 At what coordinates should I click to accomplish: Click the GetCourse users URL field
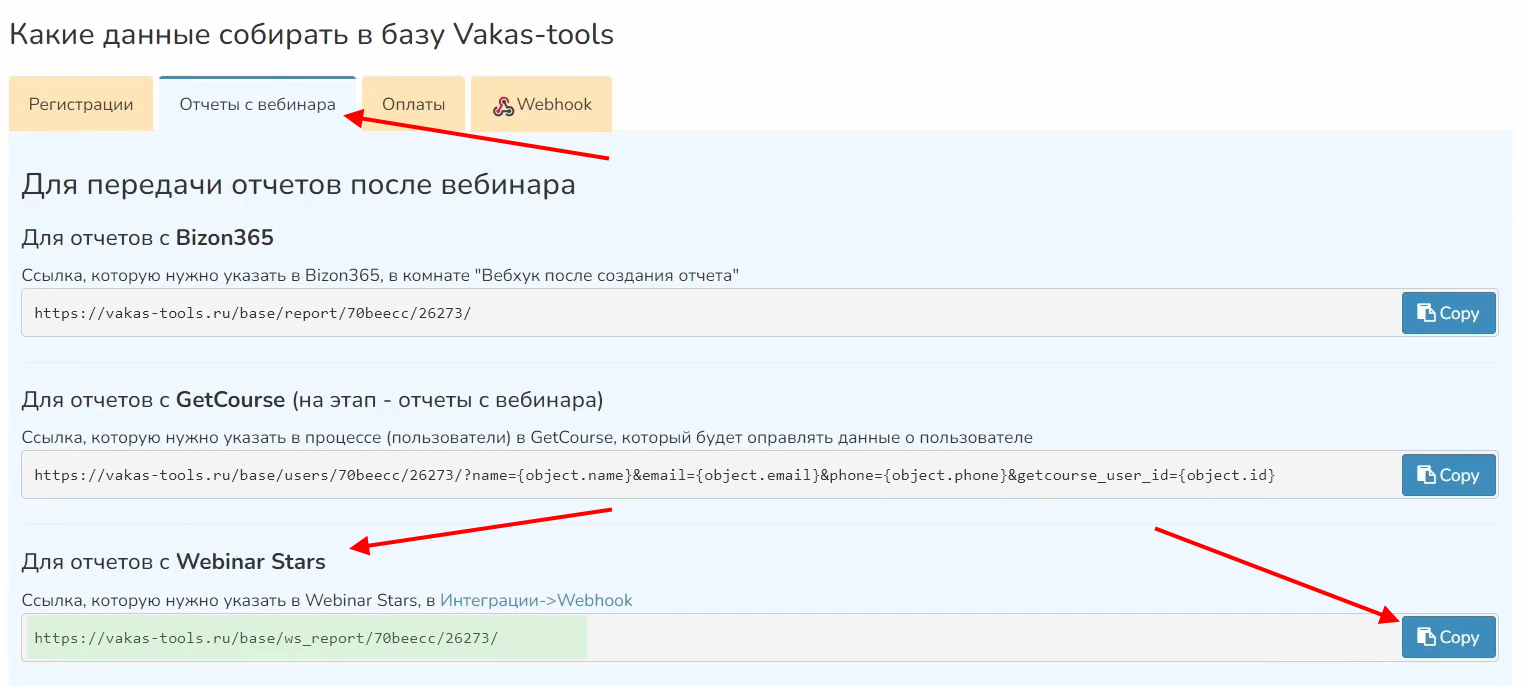tap(700, 475)
